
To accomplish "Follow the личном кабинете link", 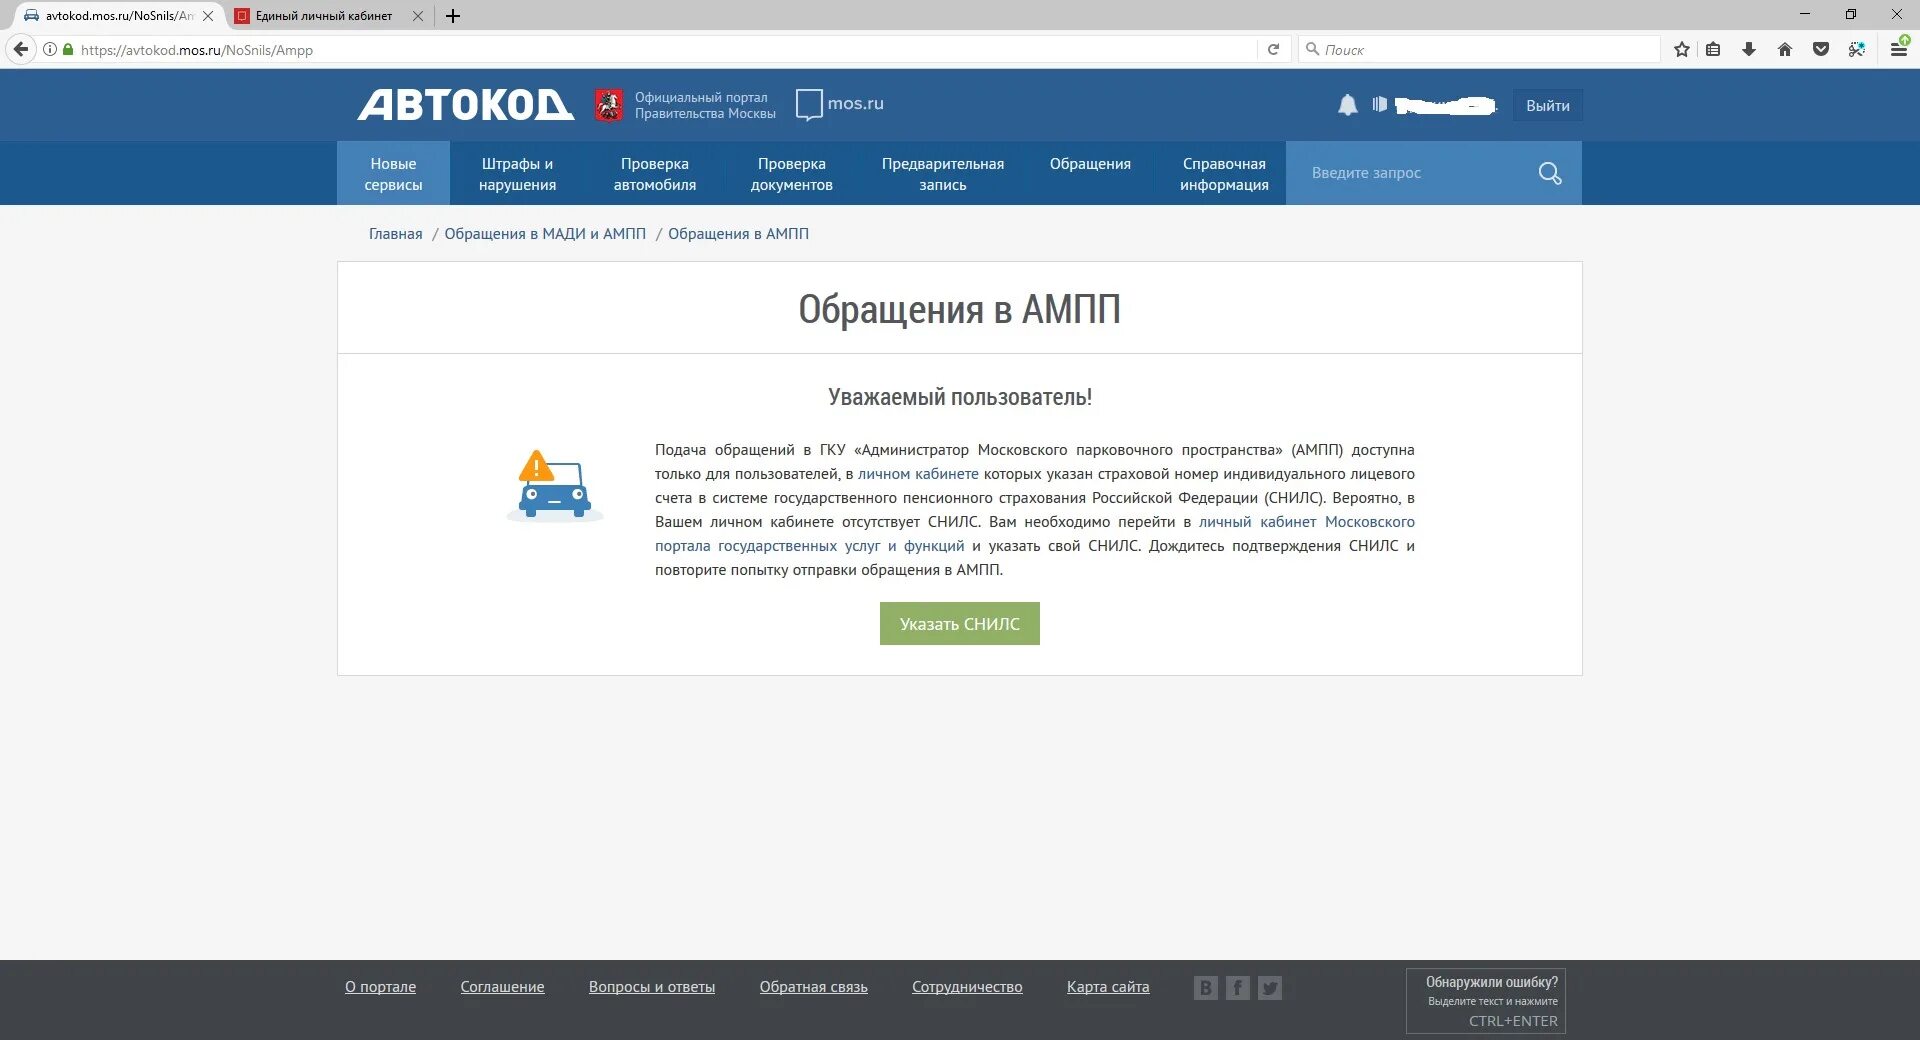I will pos(918,474).
